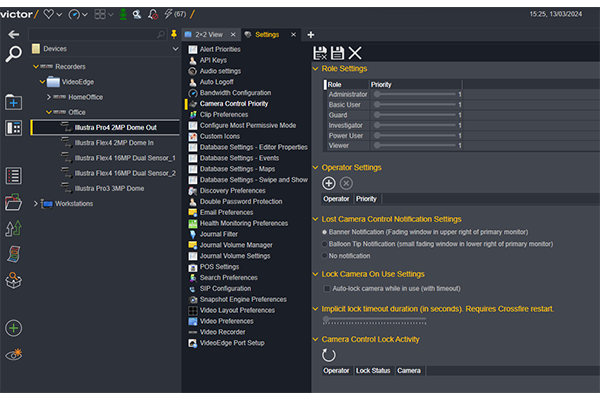600x400 pixels.
Task: Refresh Camera Control Lock Activity list
Action: point(329,355)
